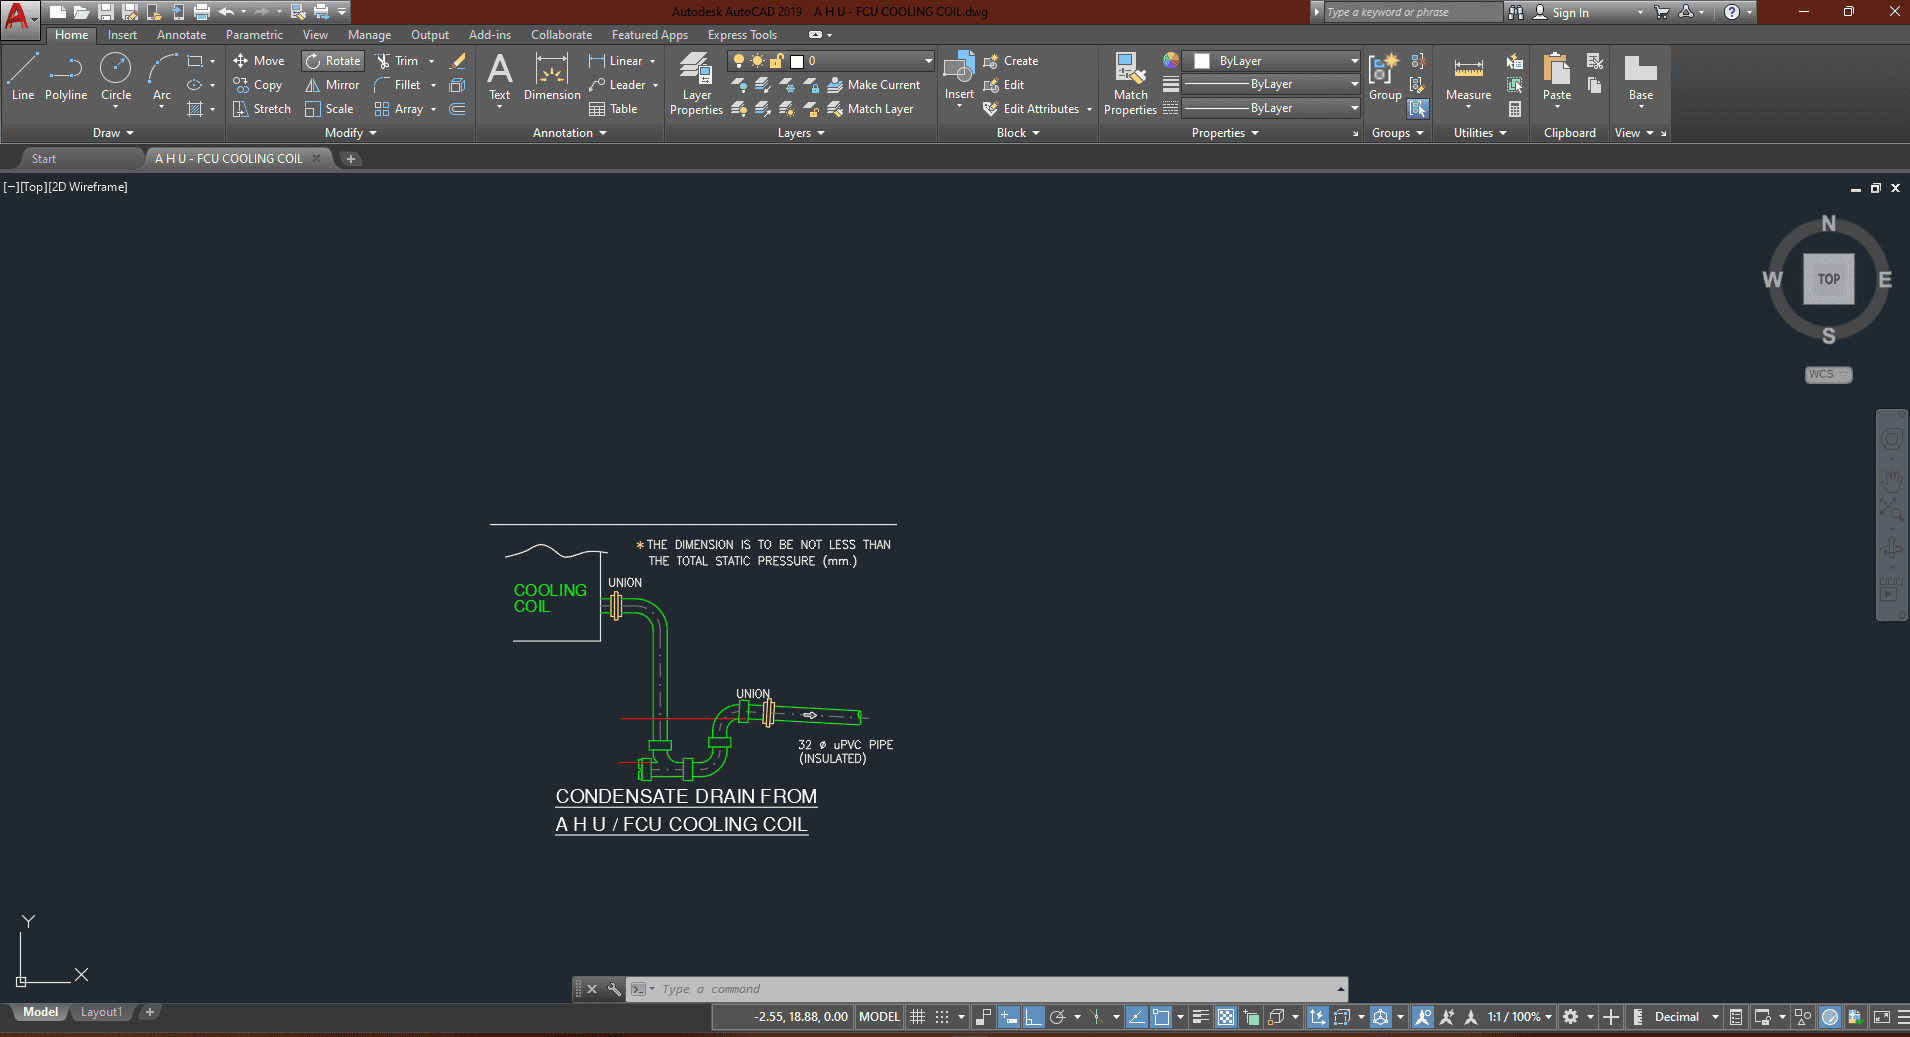Activate the Mirror modify tool
The width and height of the screenshot is (1910, 1037).
(332, 85)
